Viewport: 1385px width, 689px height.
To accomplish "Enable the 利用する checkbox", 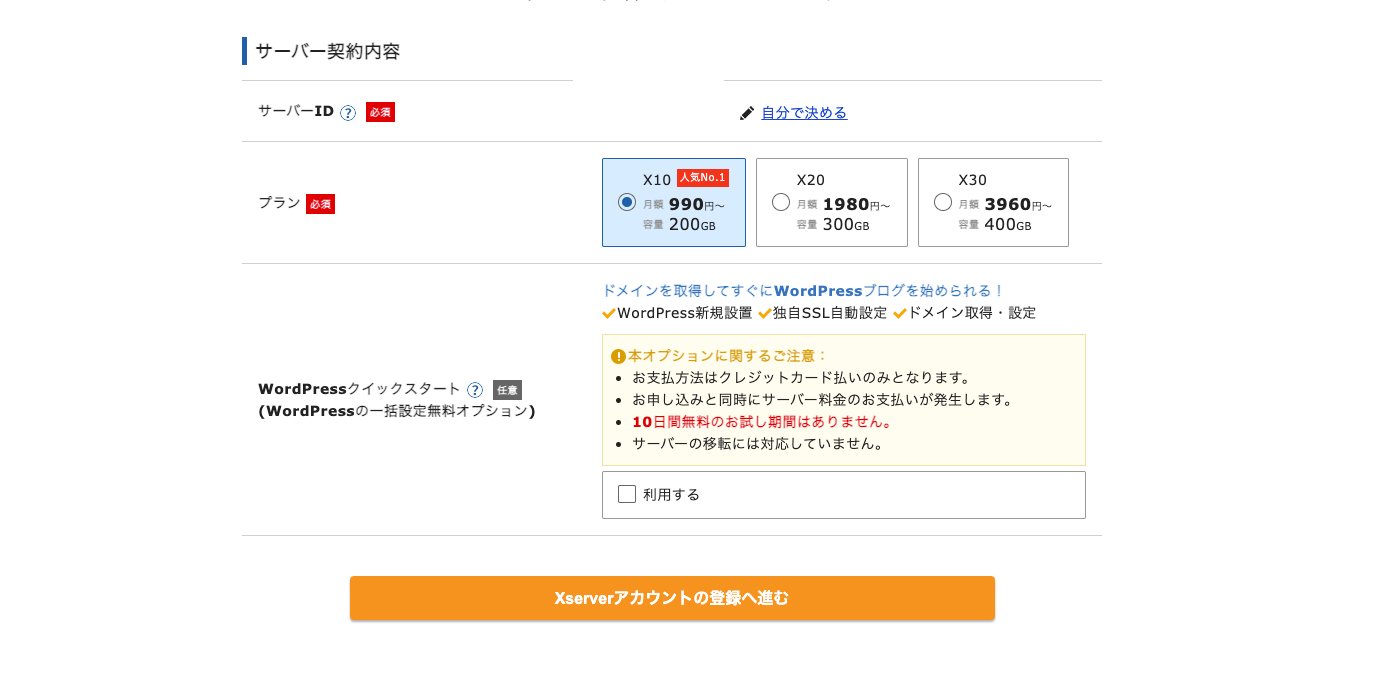I will click(627, 494).
